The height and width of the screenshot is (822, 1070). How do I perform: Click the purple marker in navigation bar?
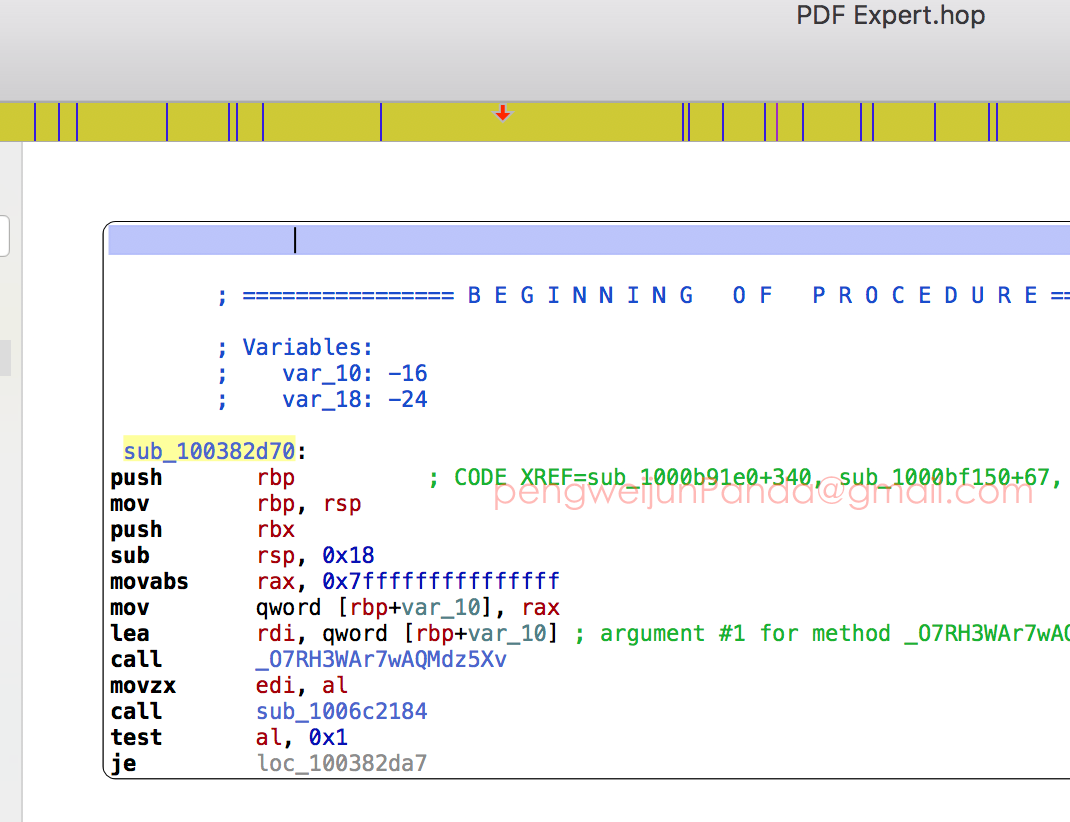pos(777,122)
